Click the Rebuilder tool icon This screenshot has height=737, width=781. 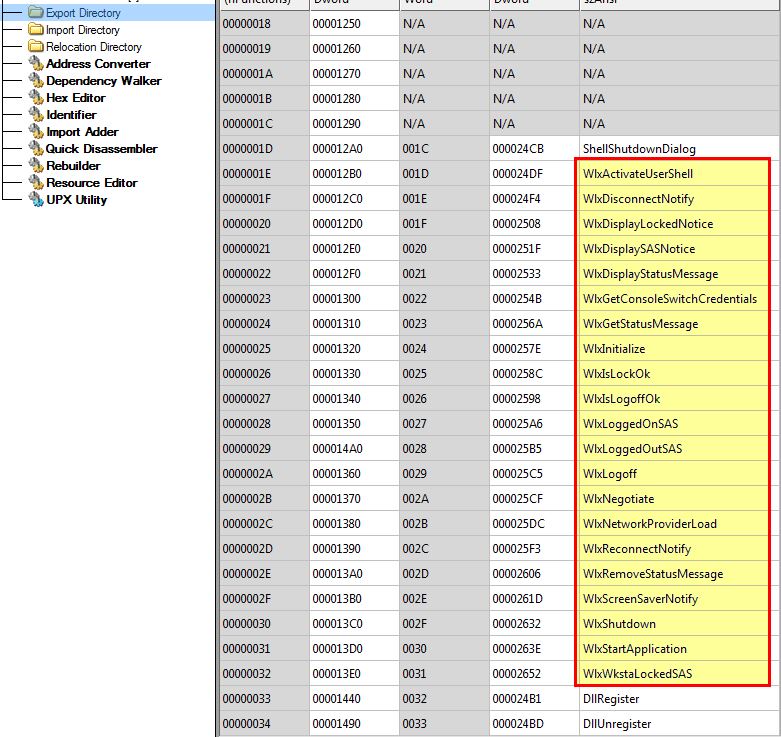tap(36, 165)
